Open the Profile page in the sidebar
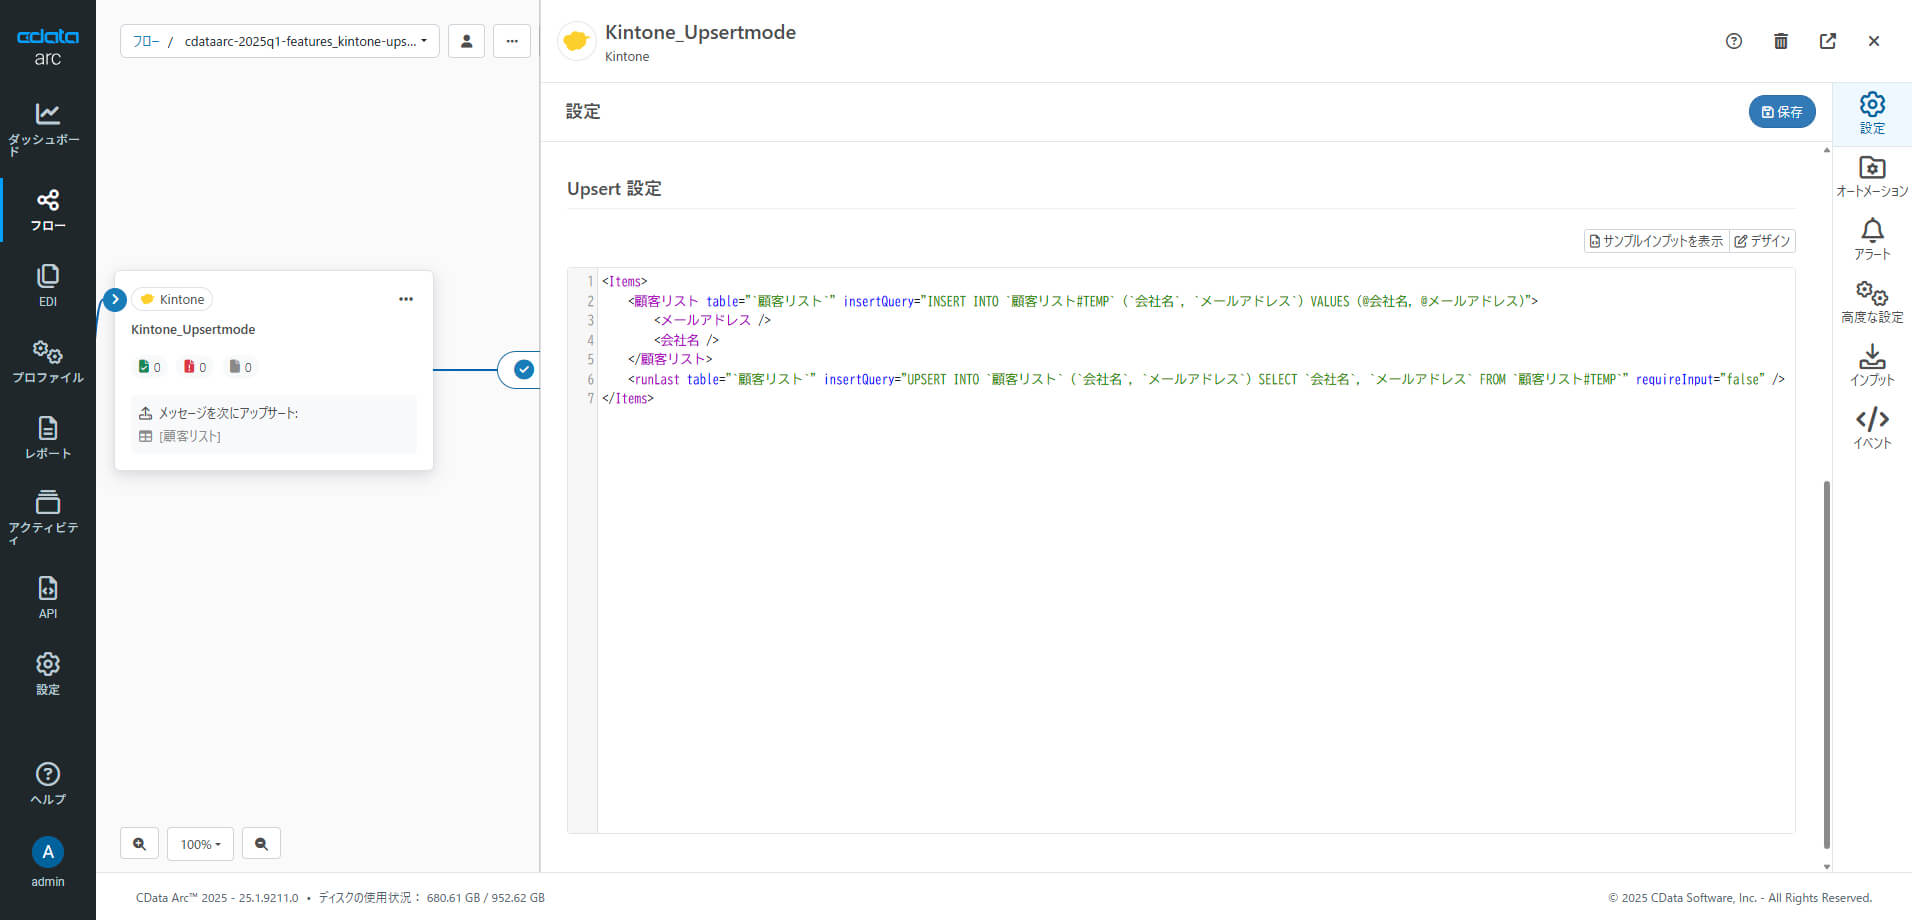 (47, 361)
